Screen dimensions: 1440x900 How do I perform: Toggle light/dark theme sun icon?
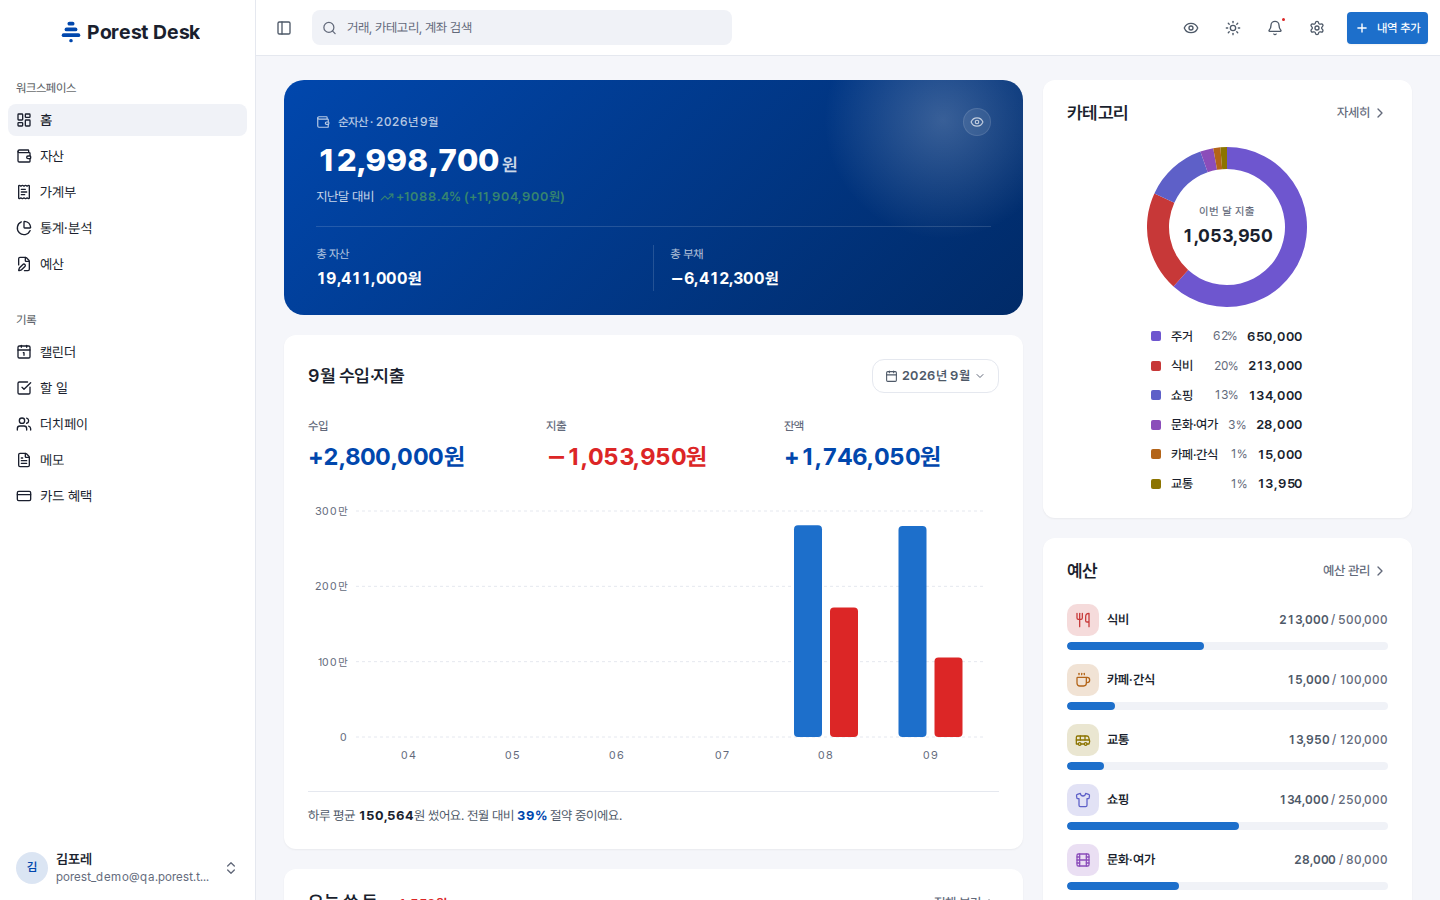[x=1233, y=28]
